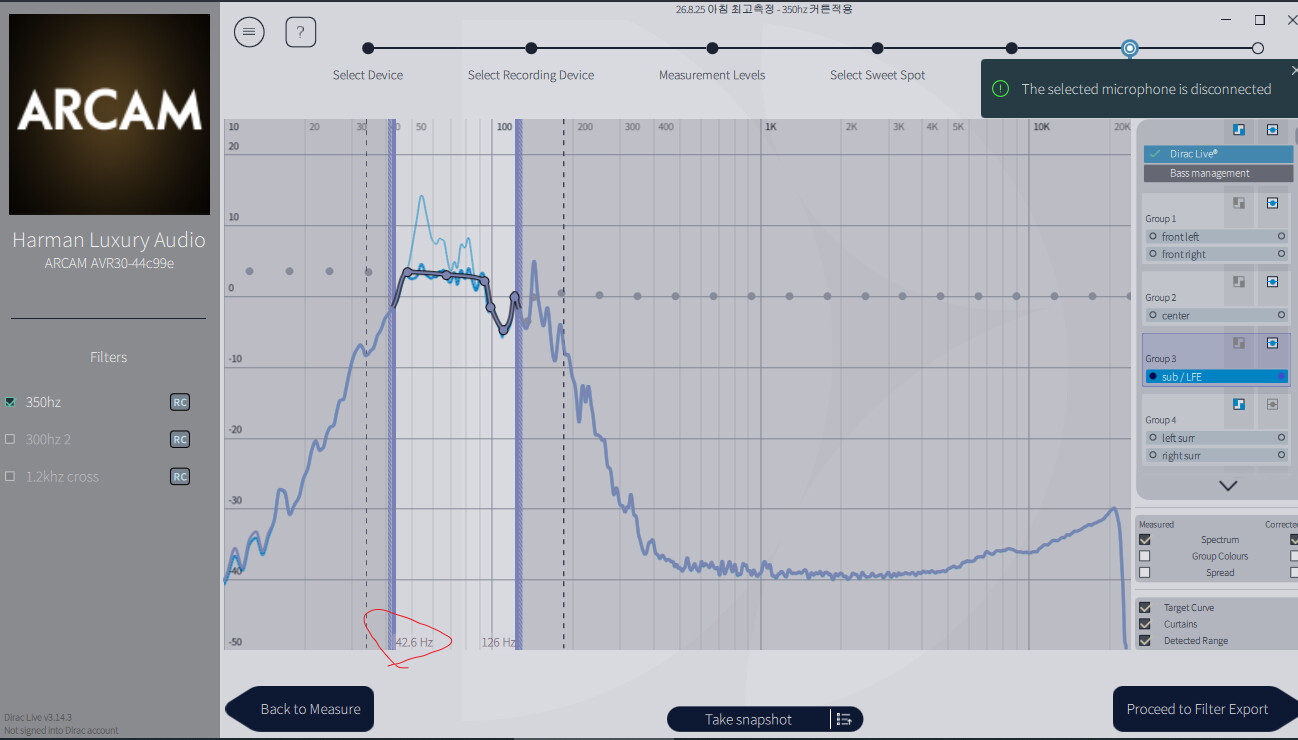Click the Group 1 center-view icon
This screenshot has width=1298, height=740.
pos(1272,203)
